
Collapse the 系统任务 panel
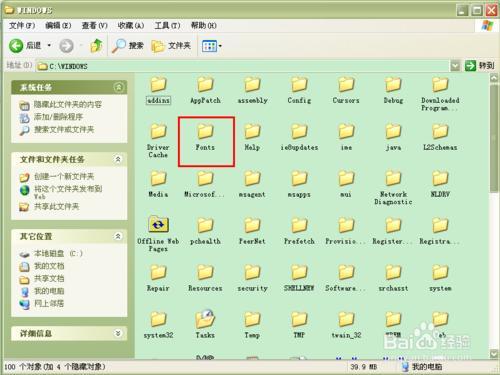(x=118, y=87)
